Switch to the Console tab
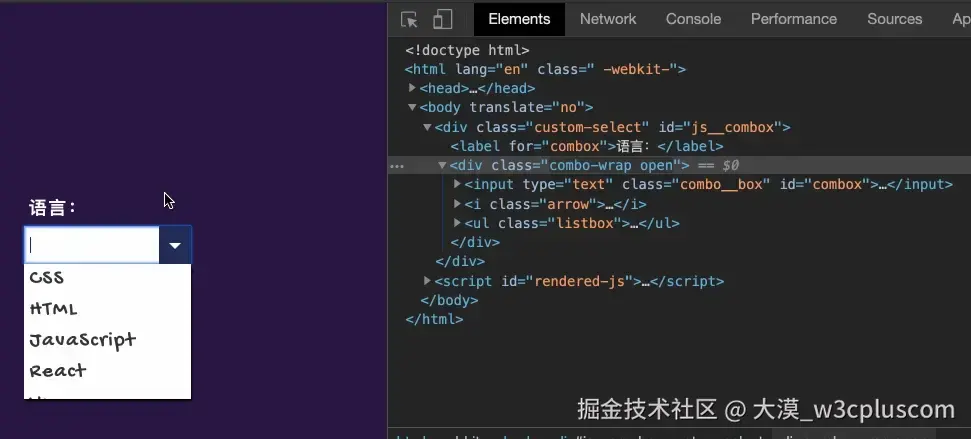Viewport: 971px width, 439px height. pos(693,19)
